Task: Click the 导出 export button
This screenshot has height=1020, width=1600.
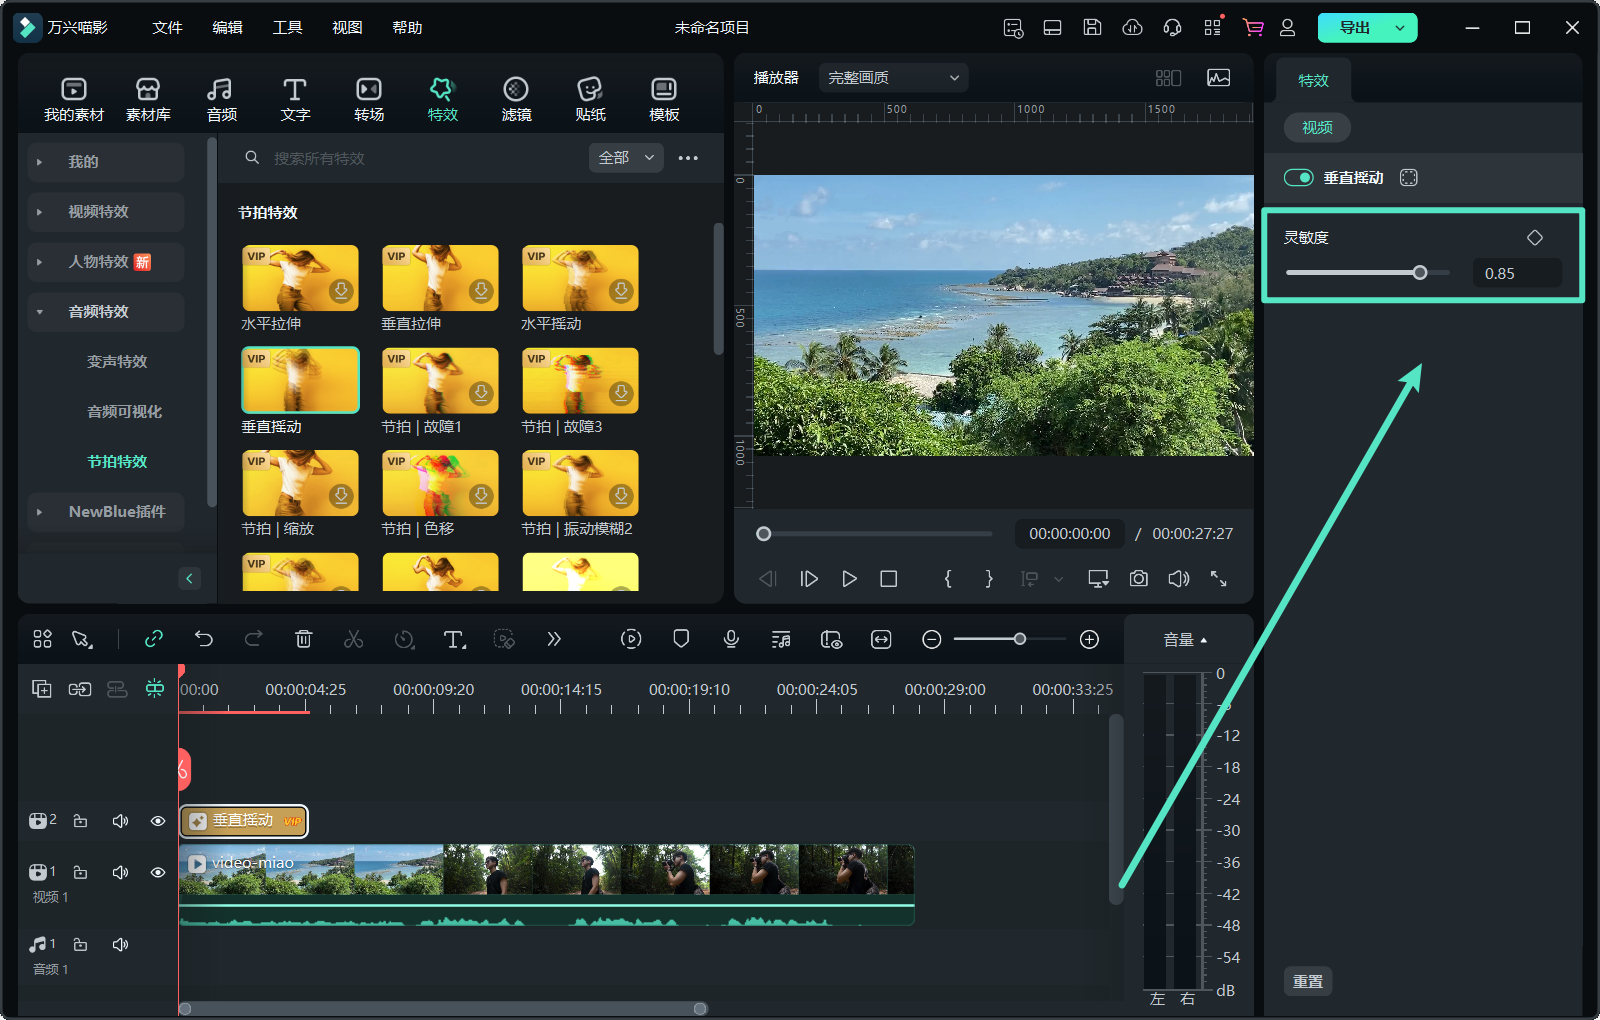Action: coord(1355,28)
